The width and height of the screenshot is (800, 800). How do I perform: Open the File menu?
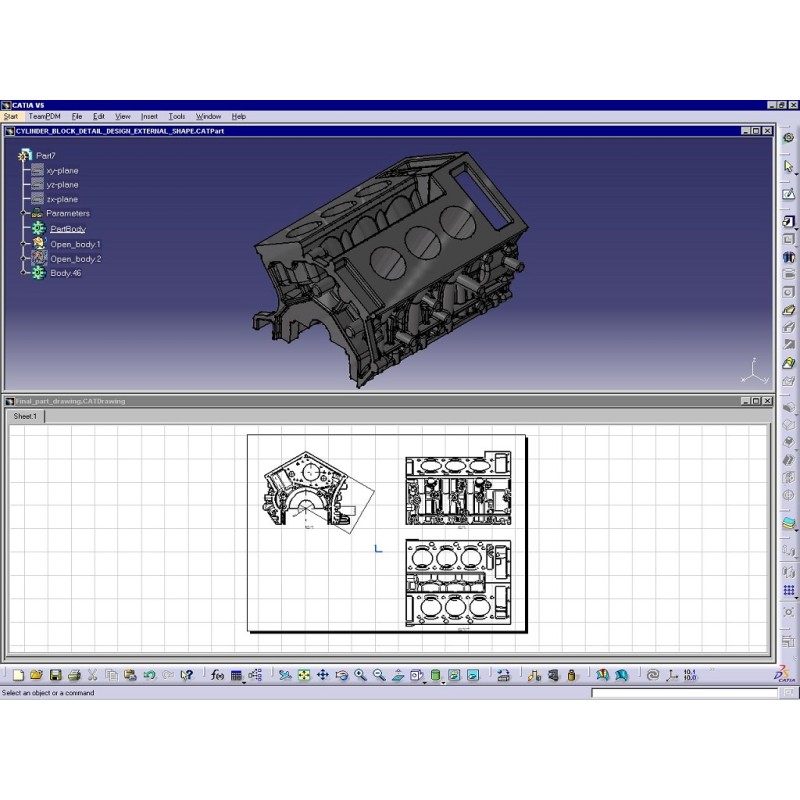click(77, 116)
